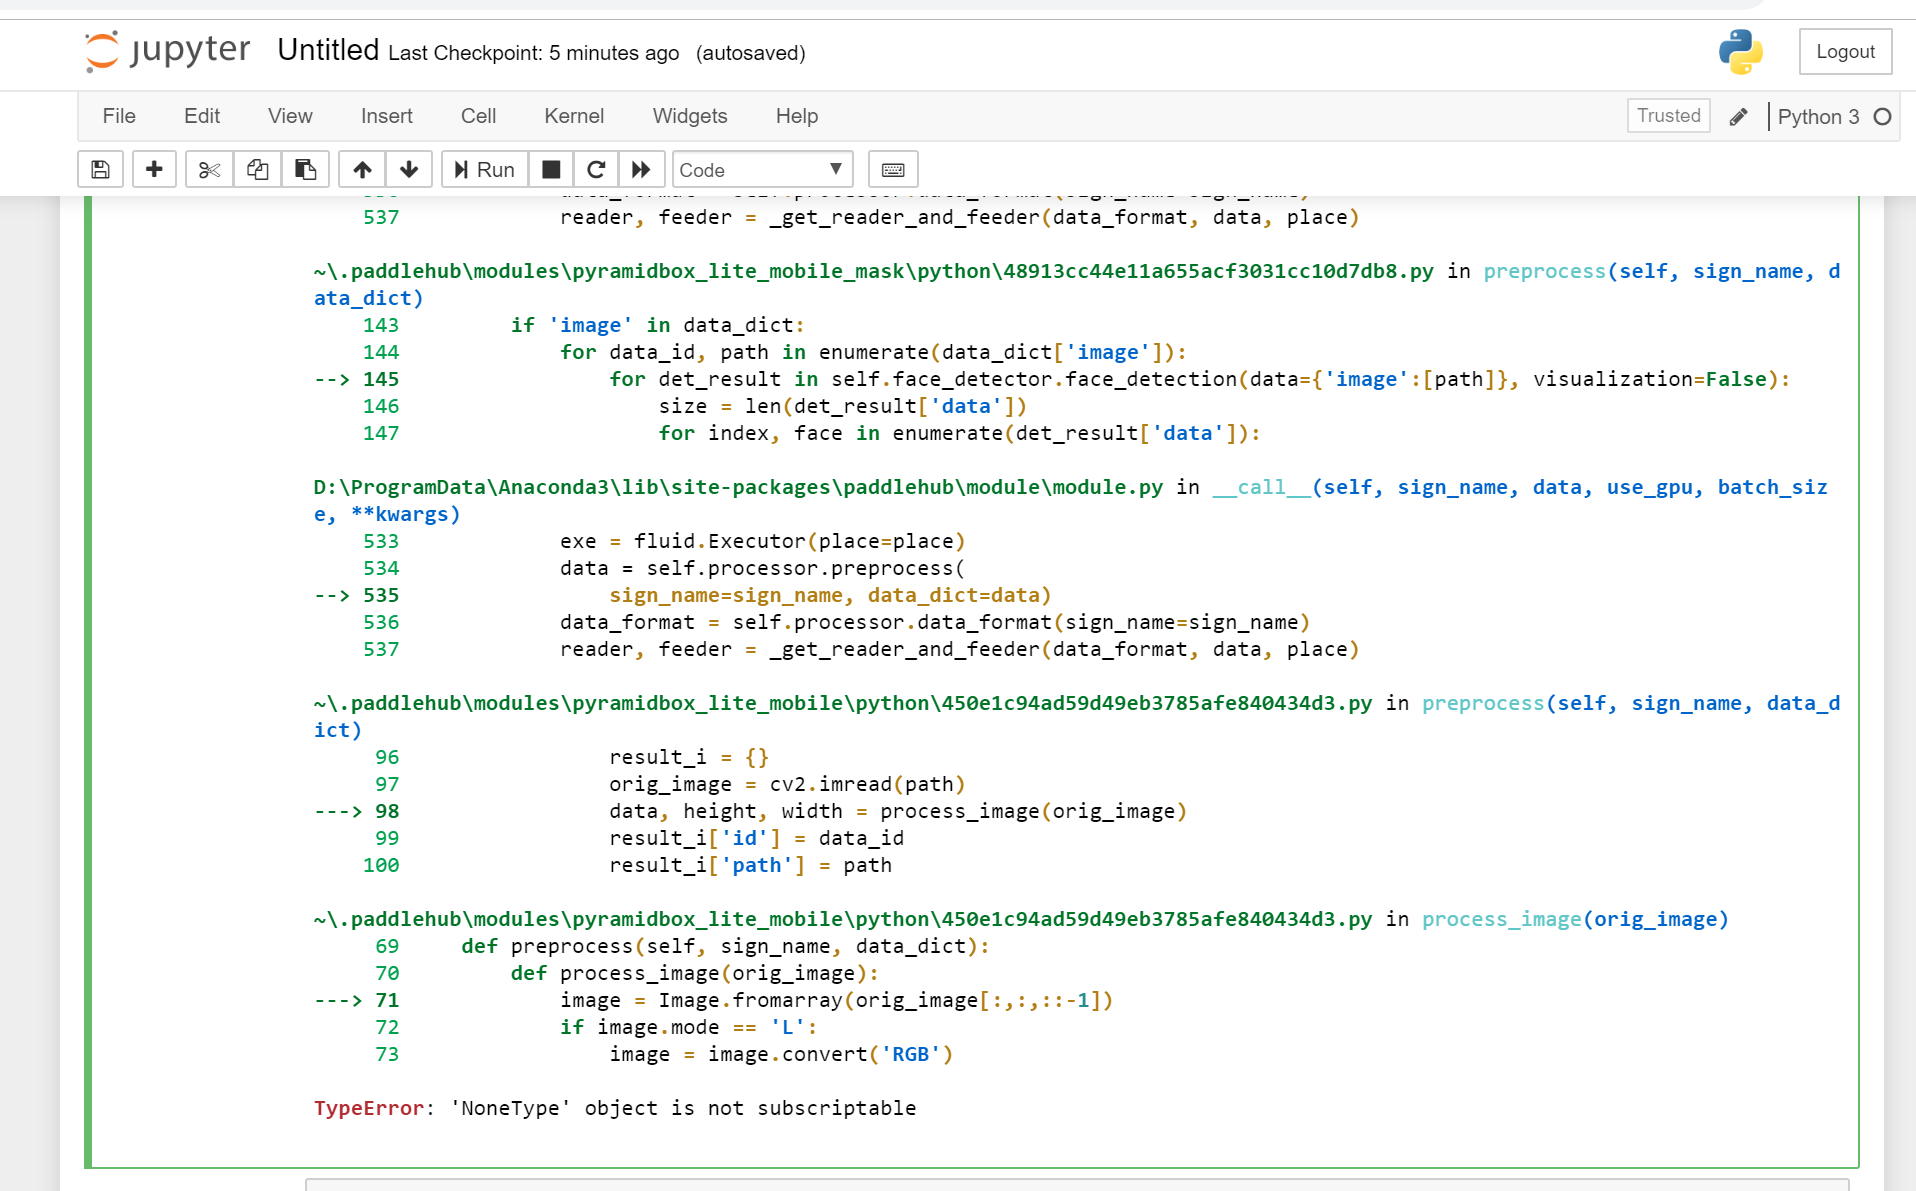Click the Python 3 kernel name
Screen dimensions: 1916x1191
coord(1818,117)
